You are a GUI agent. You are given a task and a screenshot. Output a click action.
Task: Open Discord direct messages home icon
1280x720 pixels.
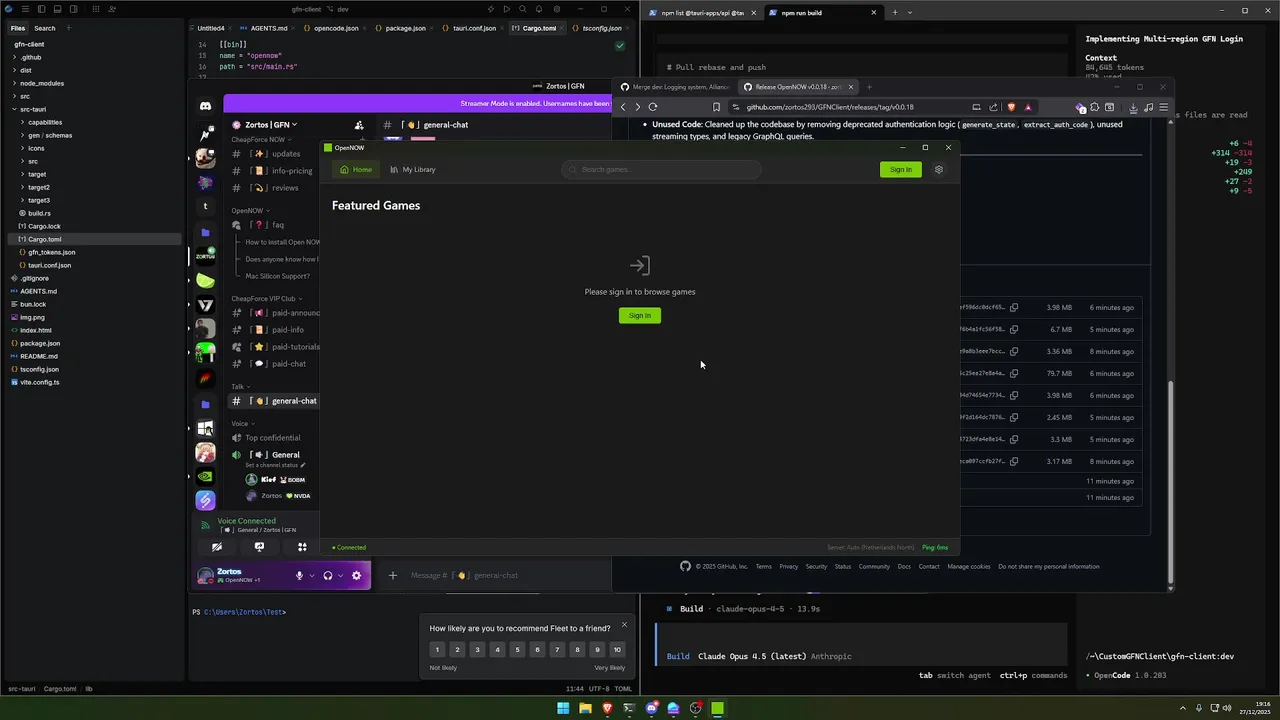(x=205, y=106)
